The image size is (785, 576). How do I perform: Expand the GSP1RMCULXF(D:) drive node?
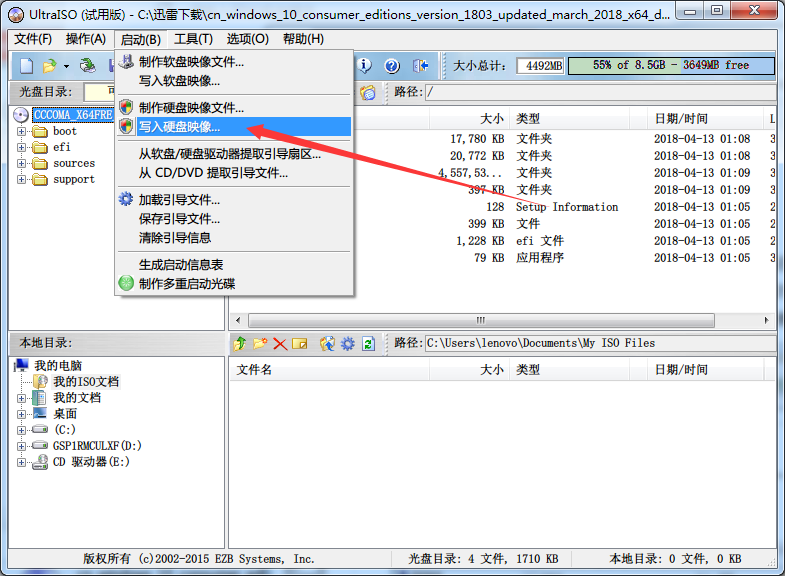point(21,446)
